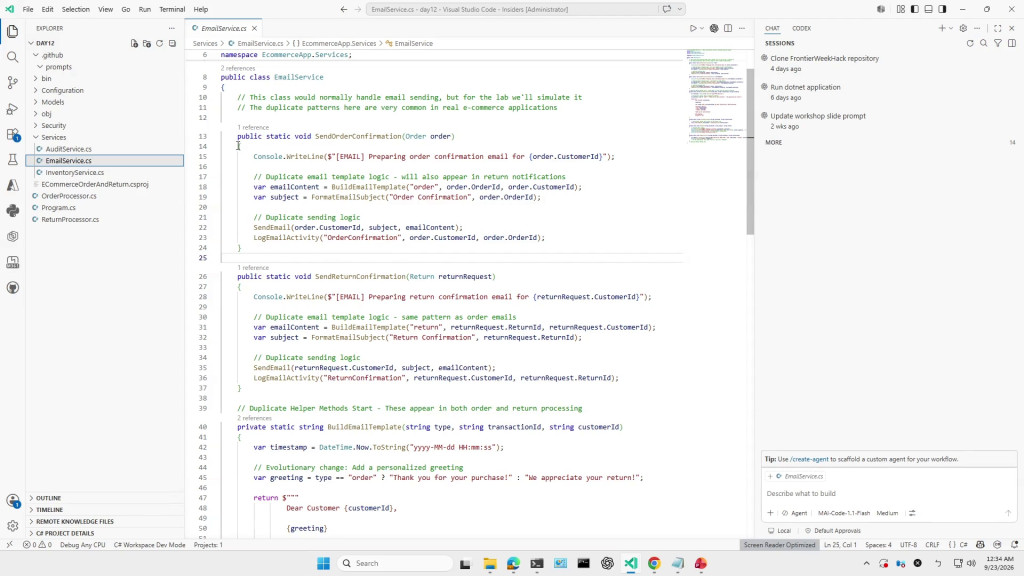Click the New Folder icon in Explorer

[147, 43]
